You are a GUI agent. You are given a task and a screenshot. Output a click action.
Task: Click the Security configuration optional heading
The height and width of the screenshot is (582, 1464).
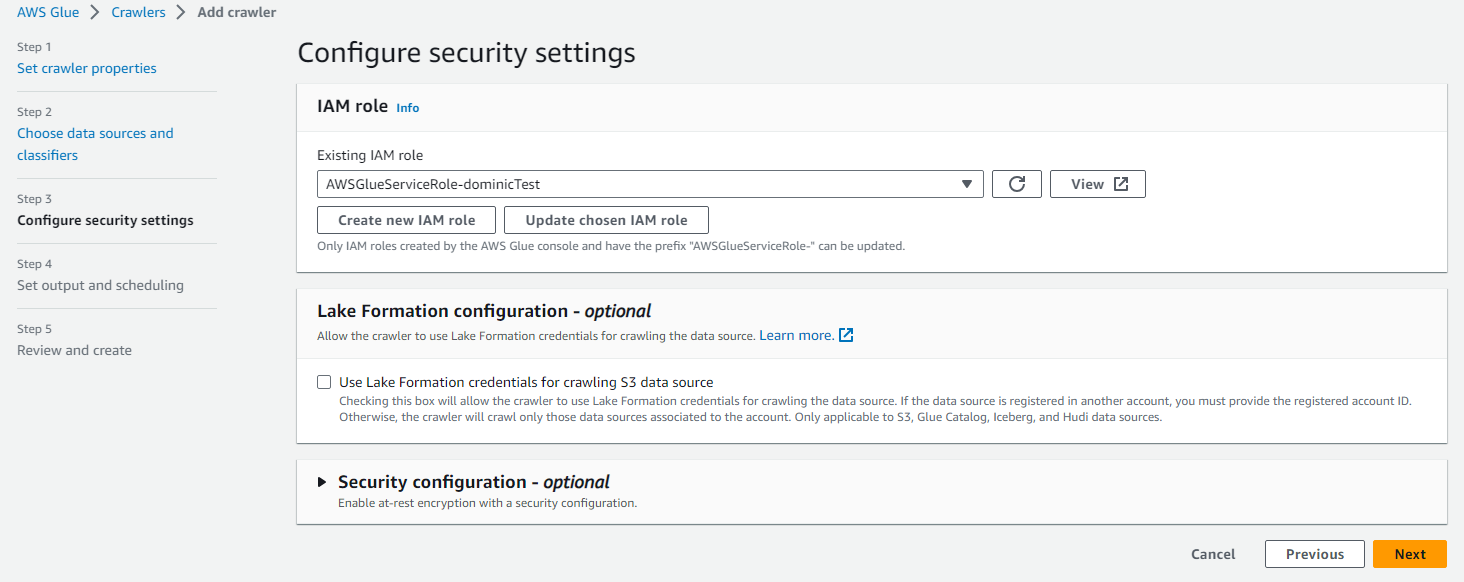pos(474,482)
